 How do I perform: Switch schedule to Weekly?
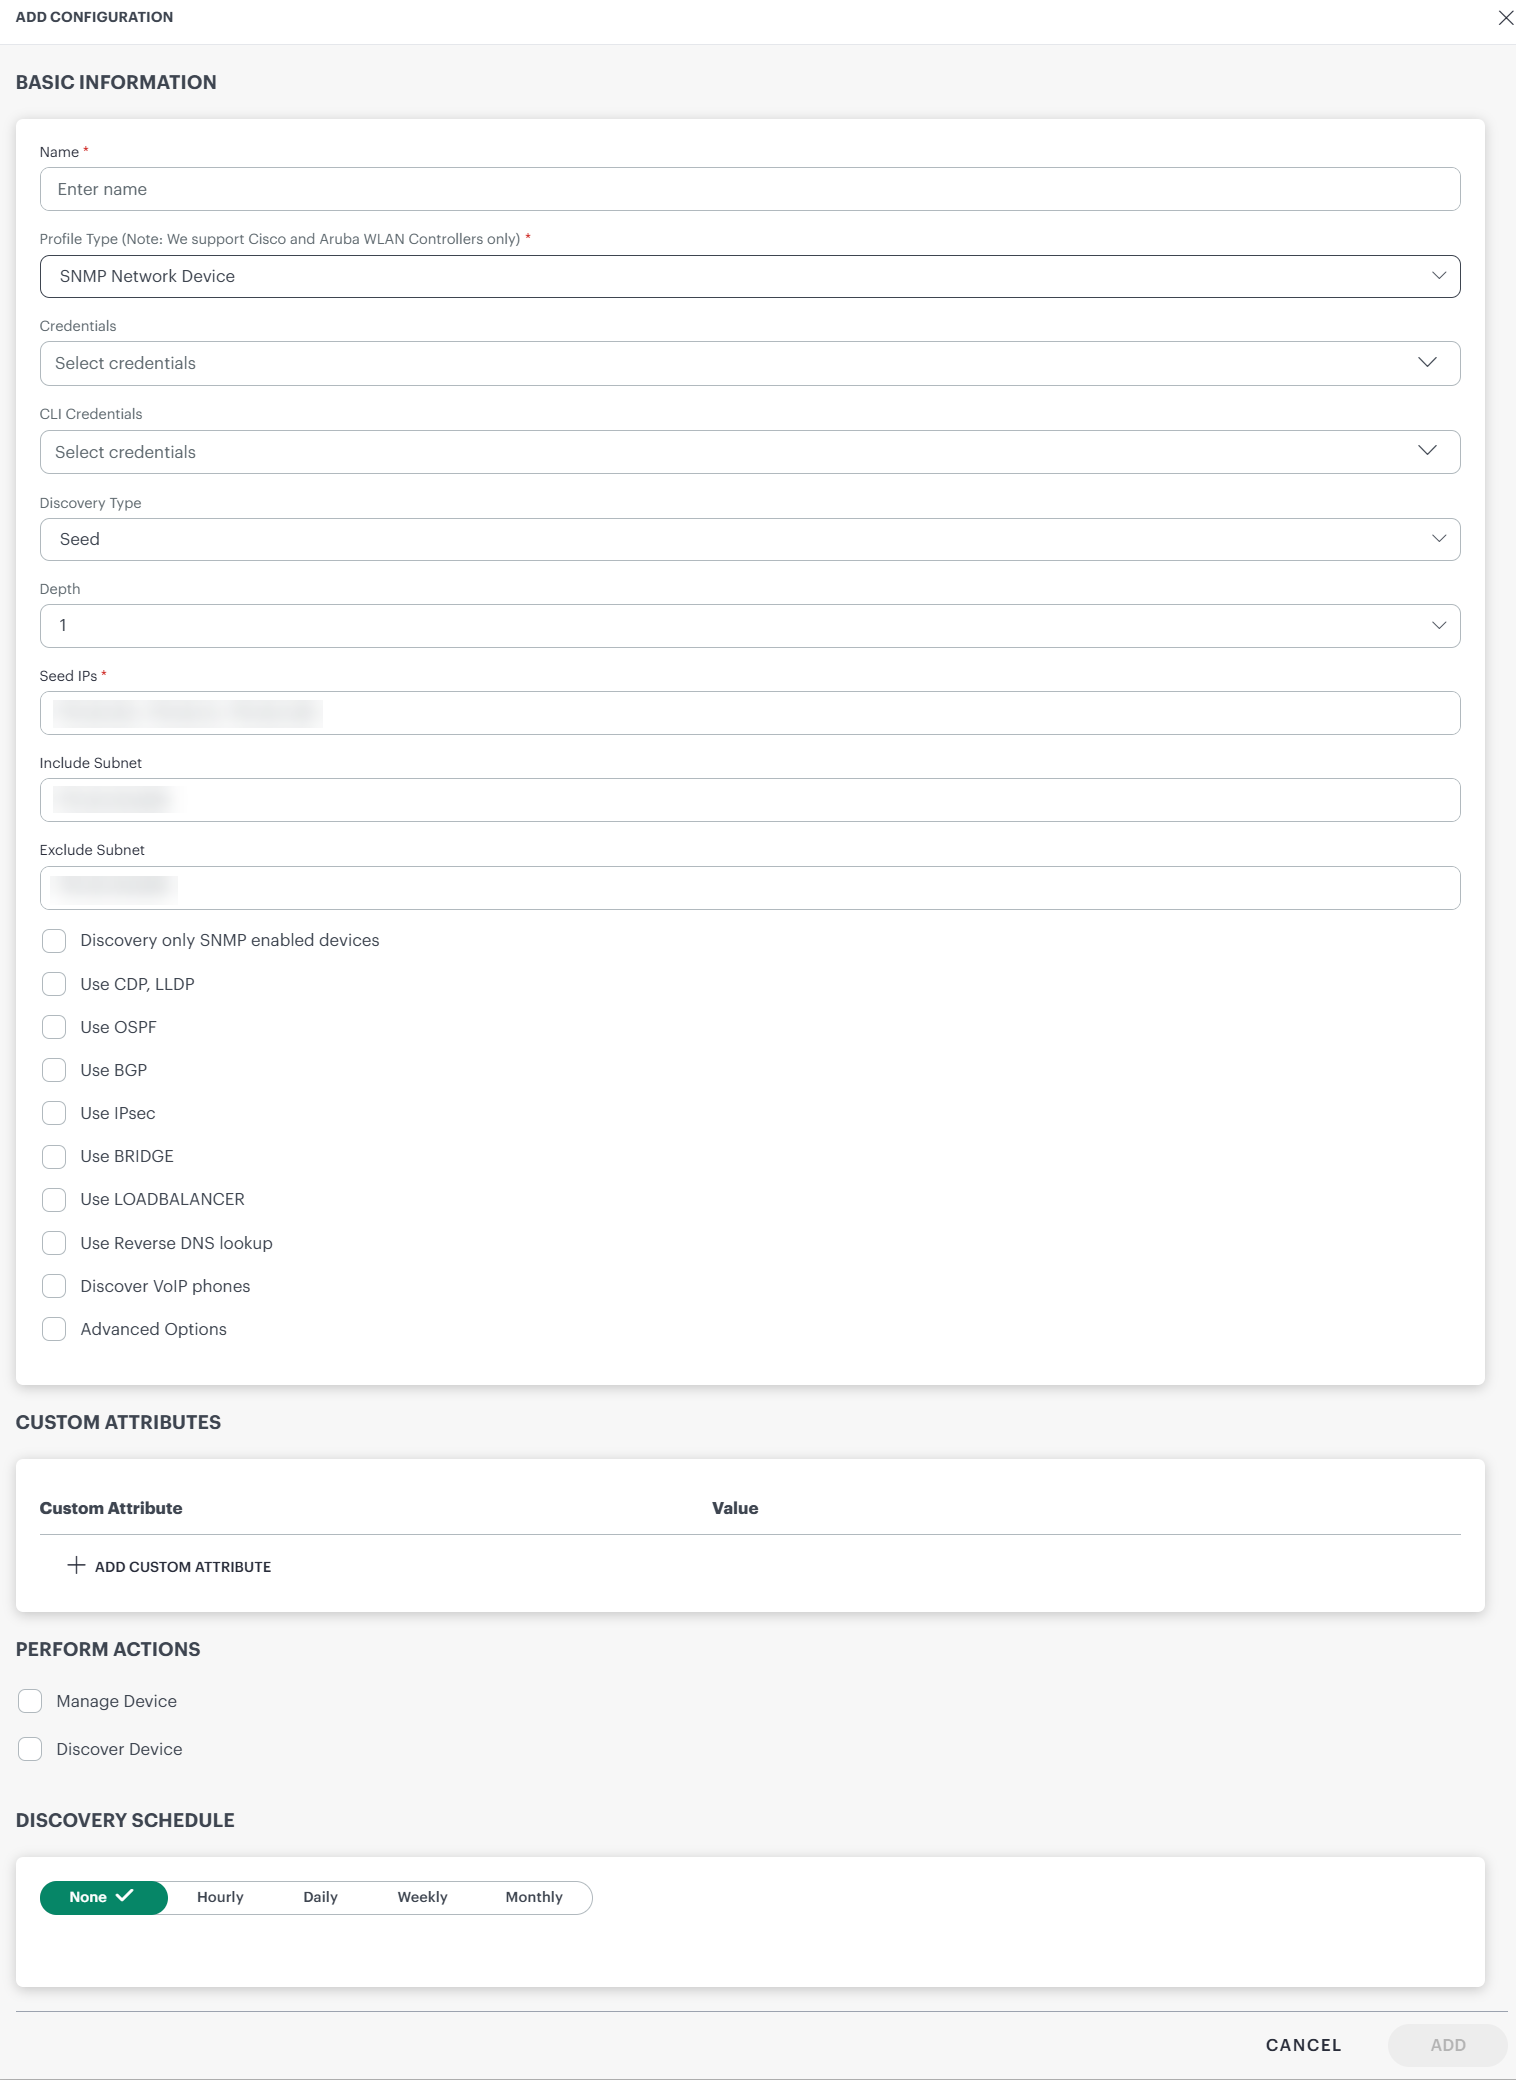pyautogui.click(x=422, y=1897)
